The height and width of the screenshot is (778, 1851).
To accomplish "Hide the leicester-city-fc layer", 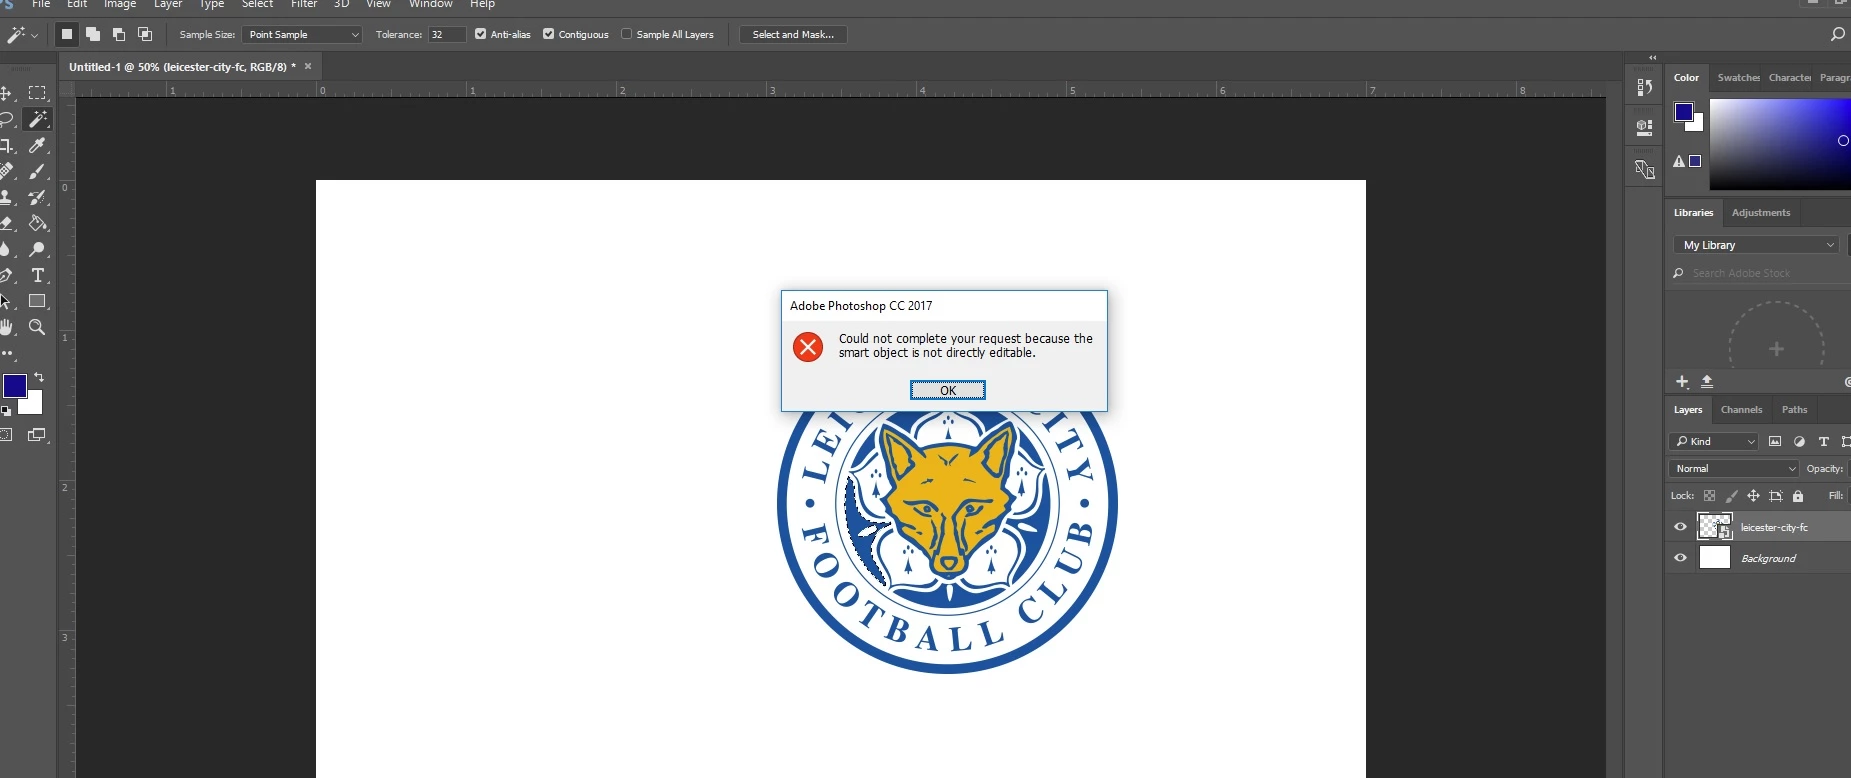I will (x=1680, y=527).
